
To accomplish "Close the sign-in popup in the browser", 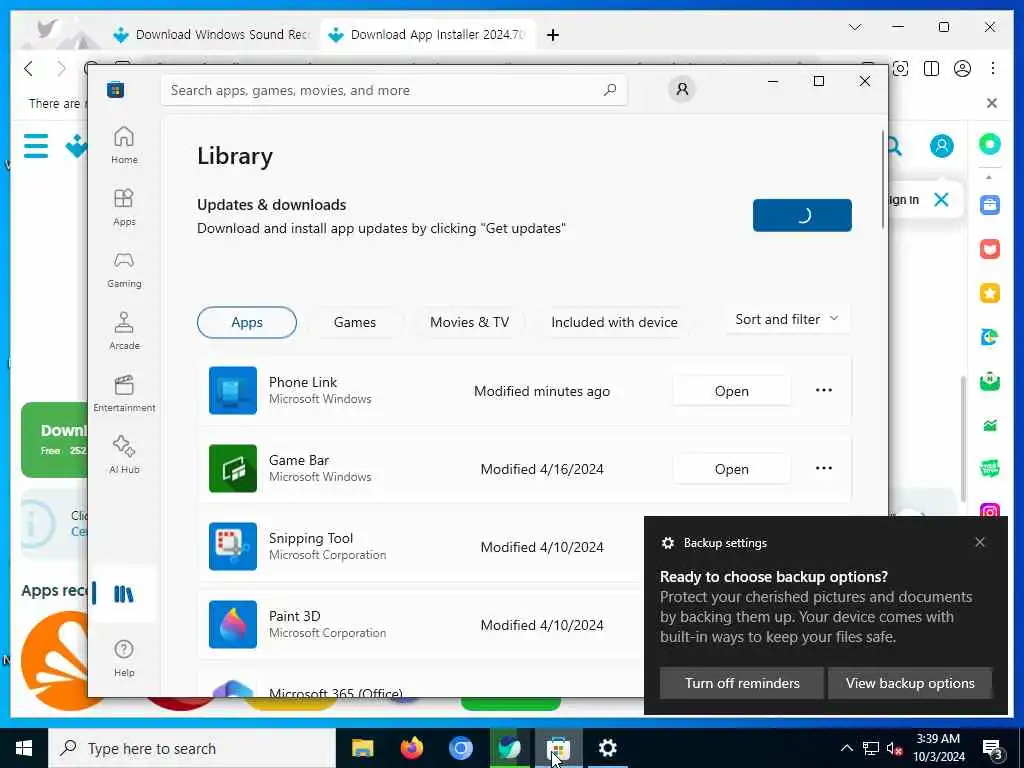I will tap(941, 199).
